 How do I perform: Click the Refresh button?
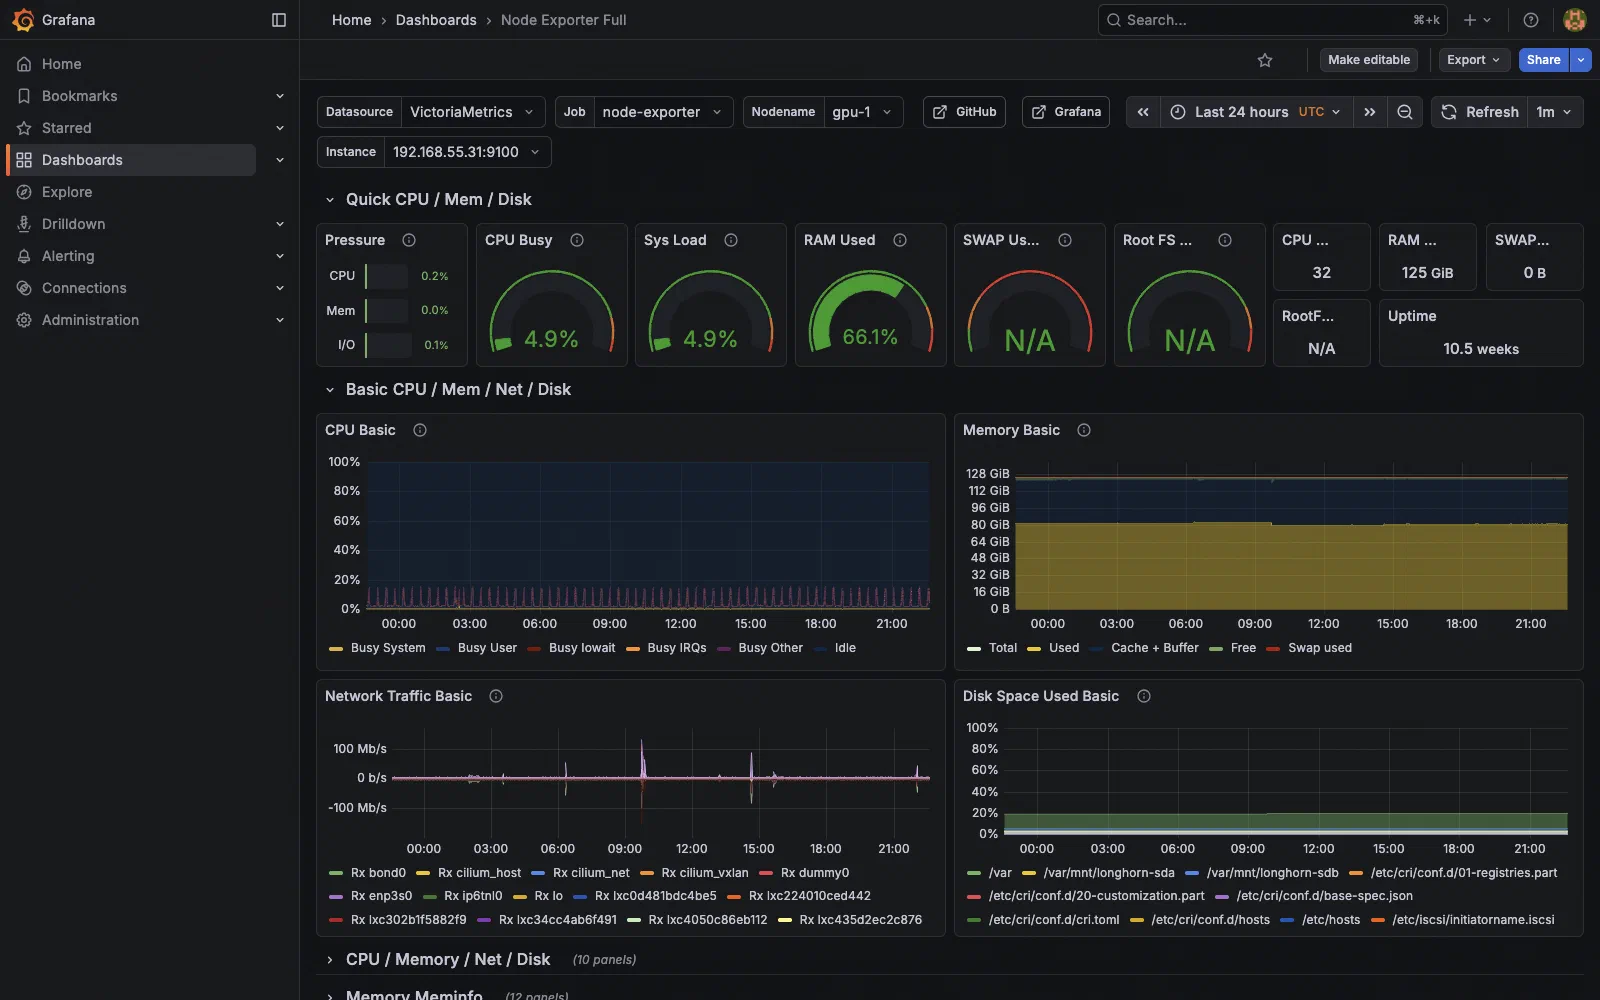tap(1480, 112)
